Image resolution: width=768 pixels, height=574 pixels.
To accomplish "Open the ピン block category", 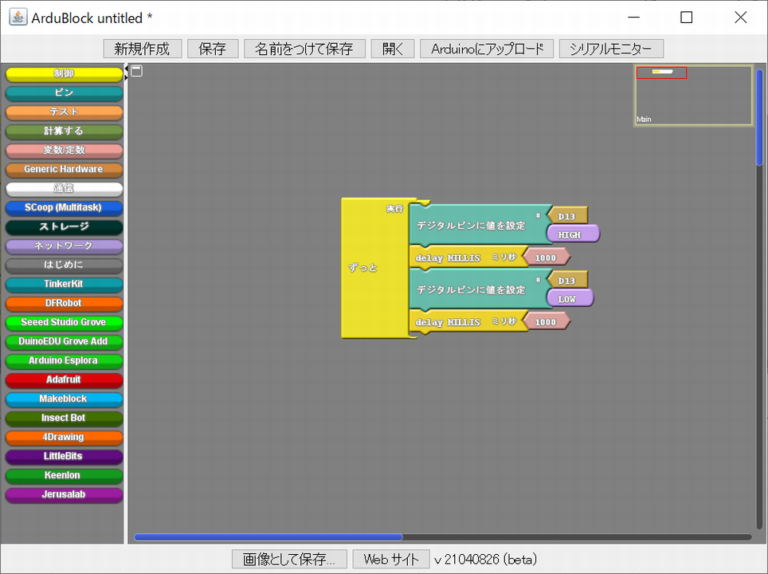I will point(63,93).
